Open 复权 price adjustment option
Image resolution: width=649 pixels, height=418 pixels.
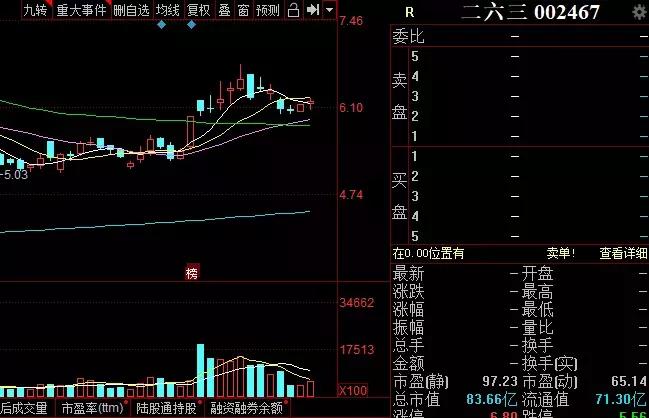[x=199, y=10]
